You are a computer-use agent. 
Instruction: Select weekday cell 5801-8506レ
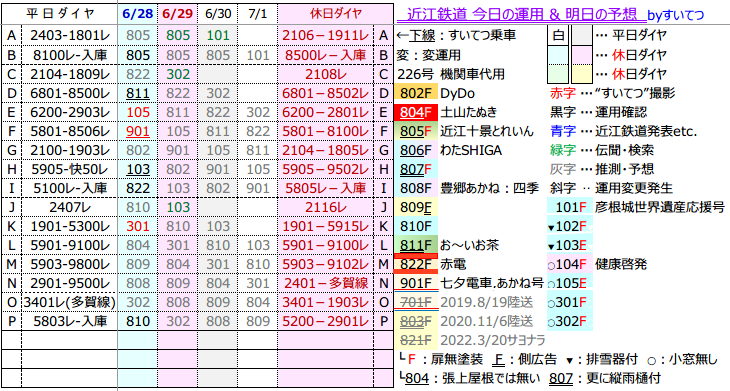[69, 131]
